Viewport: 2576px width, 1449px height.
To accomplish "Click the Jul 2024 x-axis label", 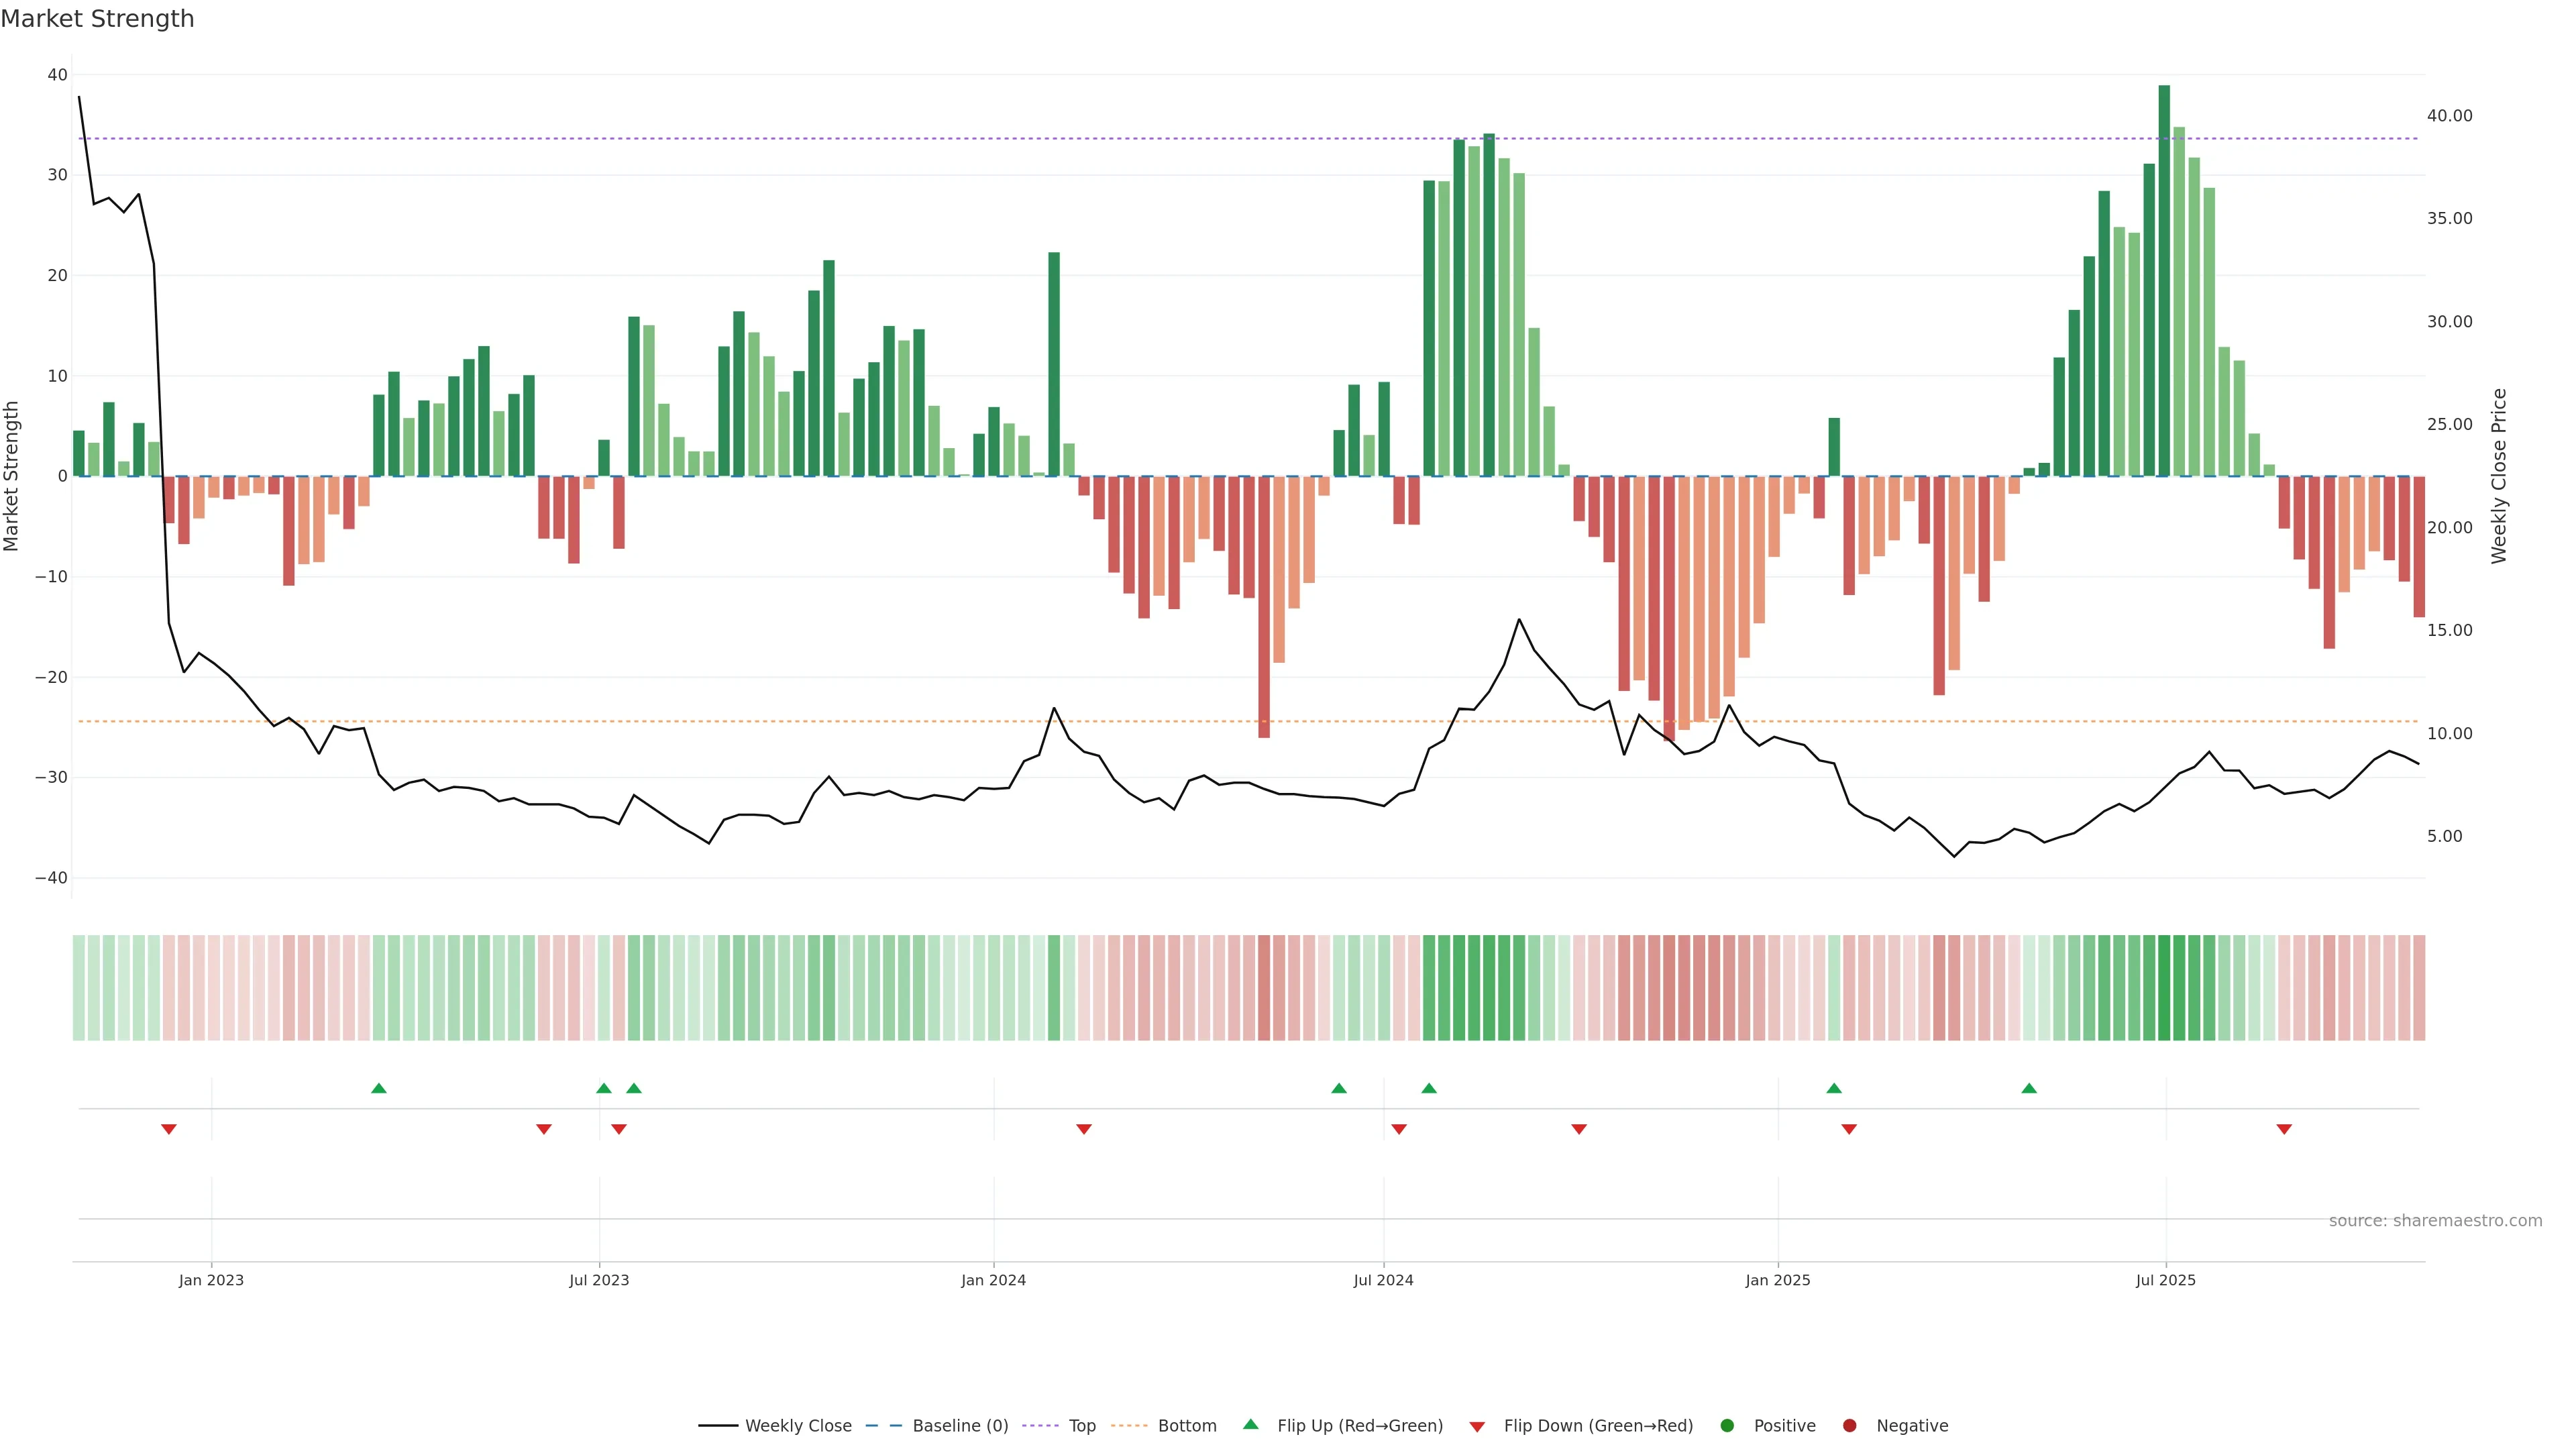I will click(1383, 1280).
